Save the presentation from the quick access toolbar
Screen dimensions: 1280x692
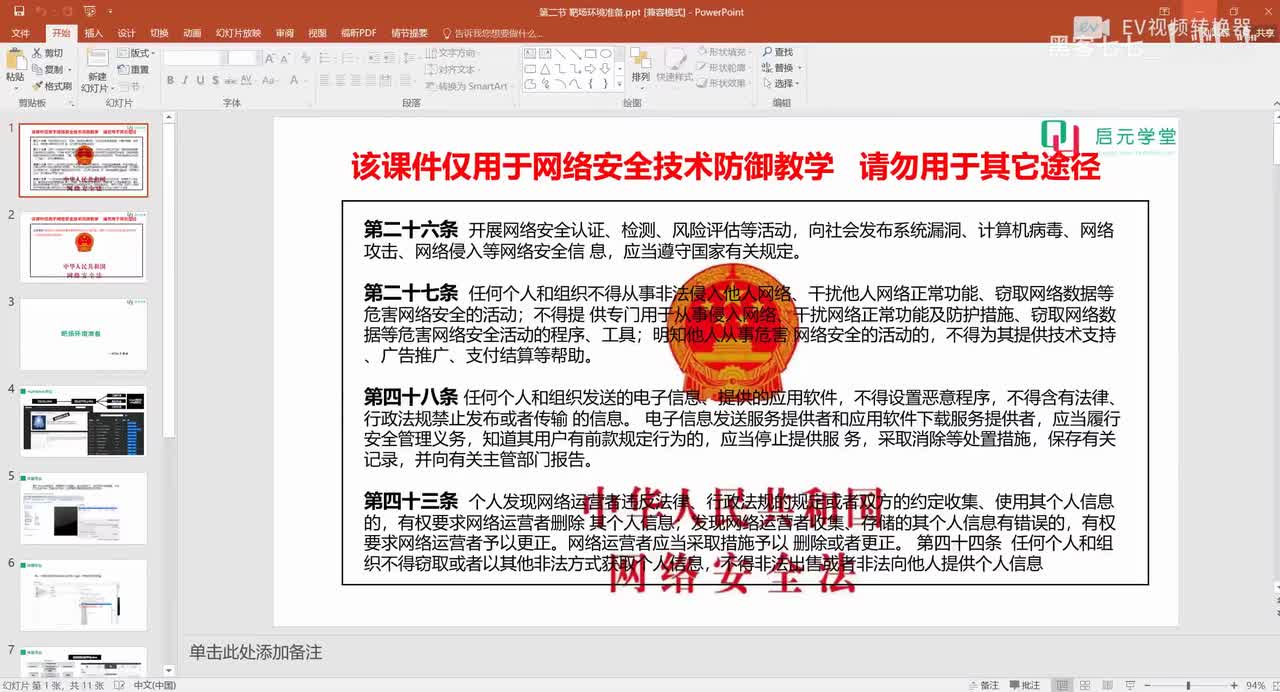click(19, 12)
